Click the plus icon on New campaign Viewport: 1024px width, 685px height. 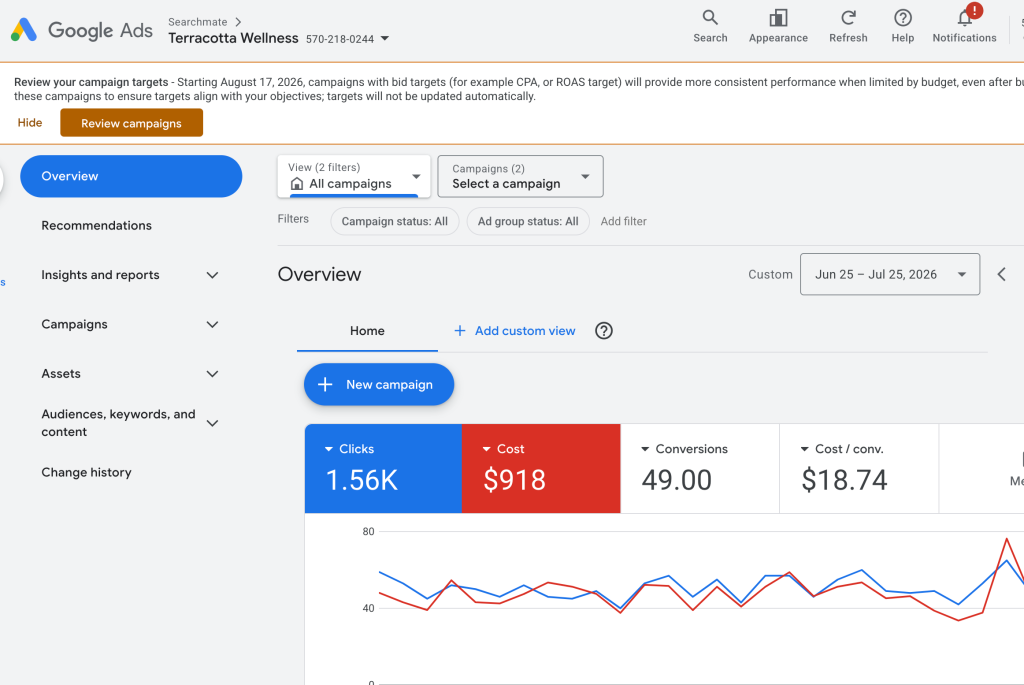click(325, 385)
